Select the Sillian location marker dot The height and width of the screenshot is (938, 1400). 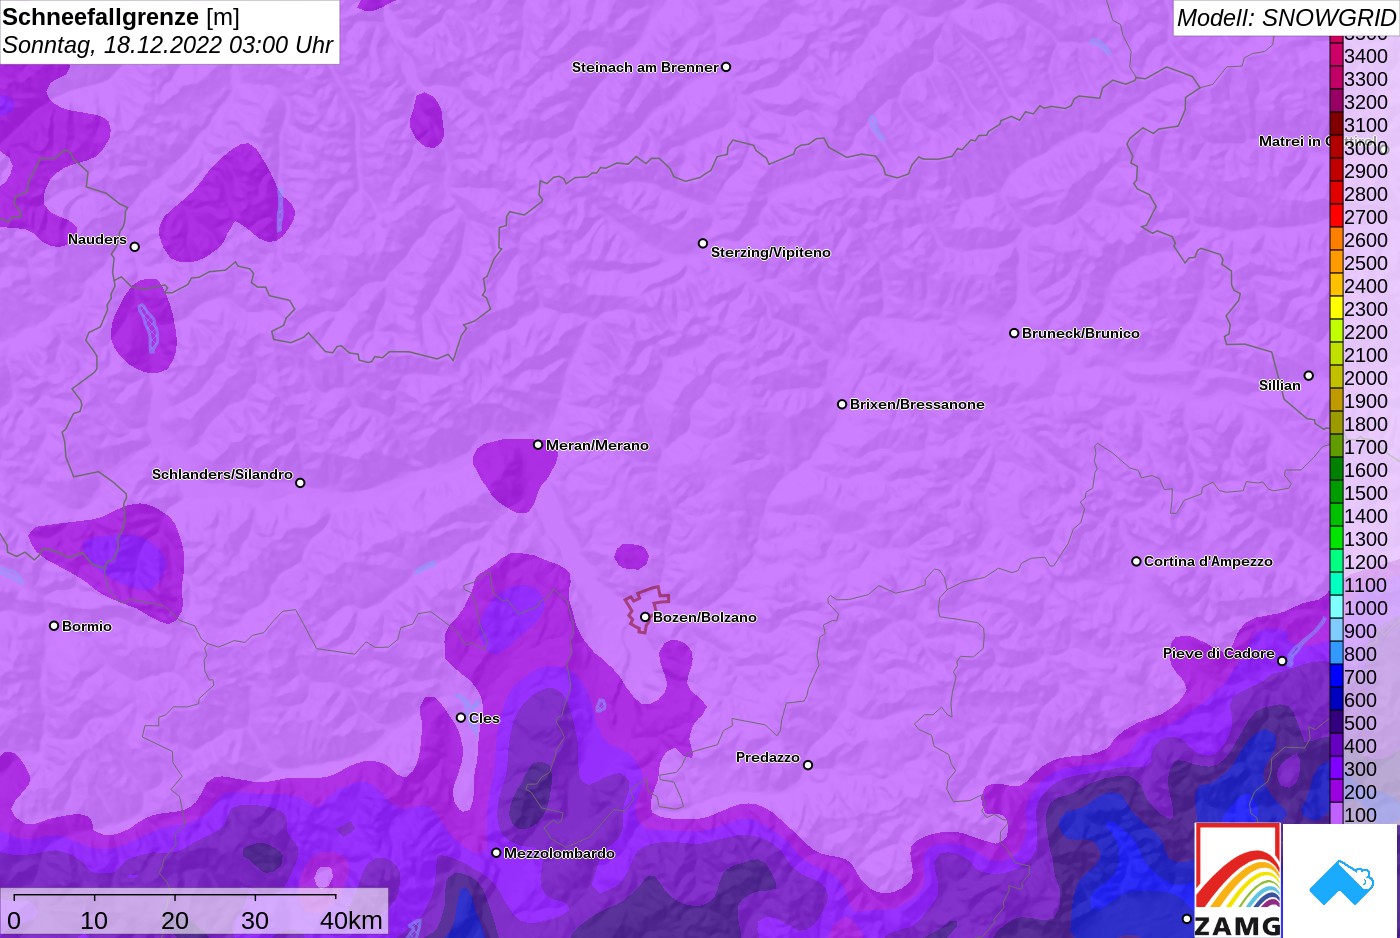click(1308, 376)
